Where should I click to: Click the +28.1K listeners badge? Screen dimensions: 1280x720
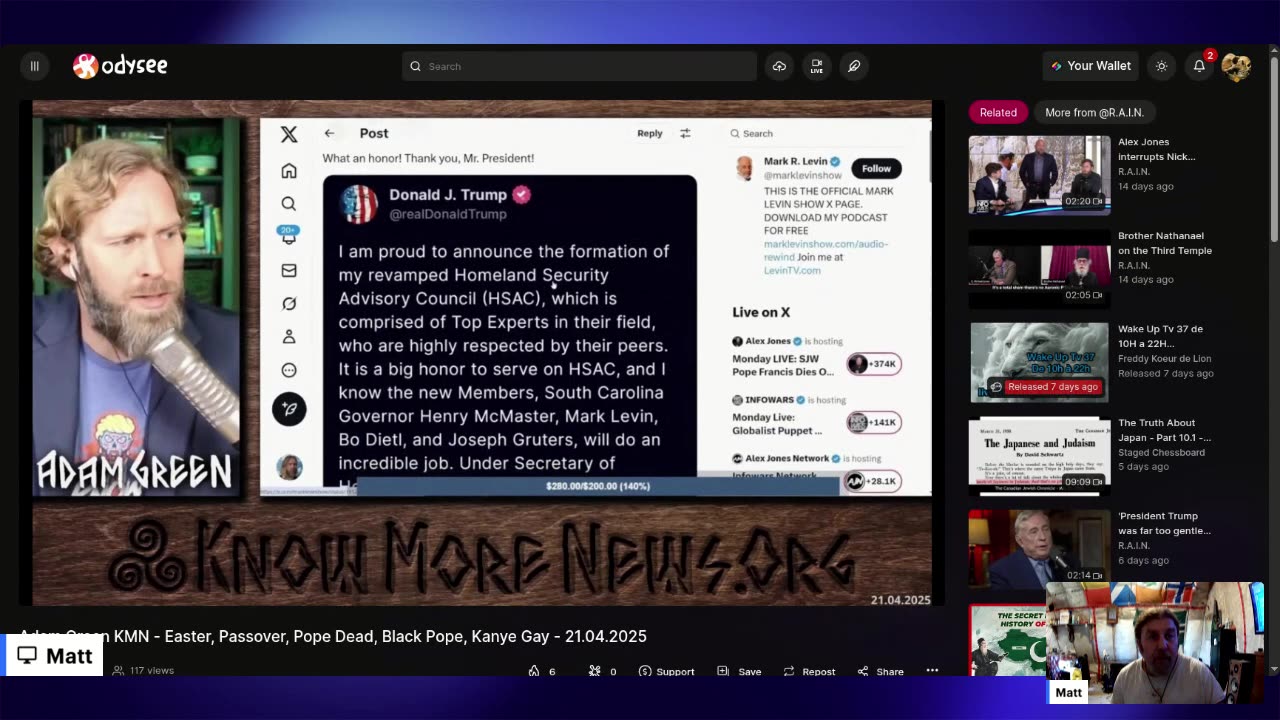(x=874, y=481)
